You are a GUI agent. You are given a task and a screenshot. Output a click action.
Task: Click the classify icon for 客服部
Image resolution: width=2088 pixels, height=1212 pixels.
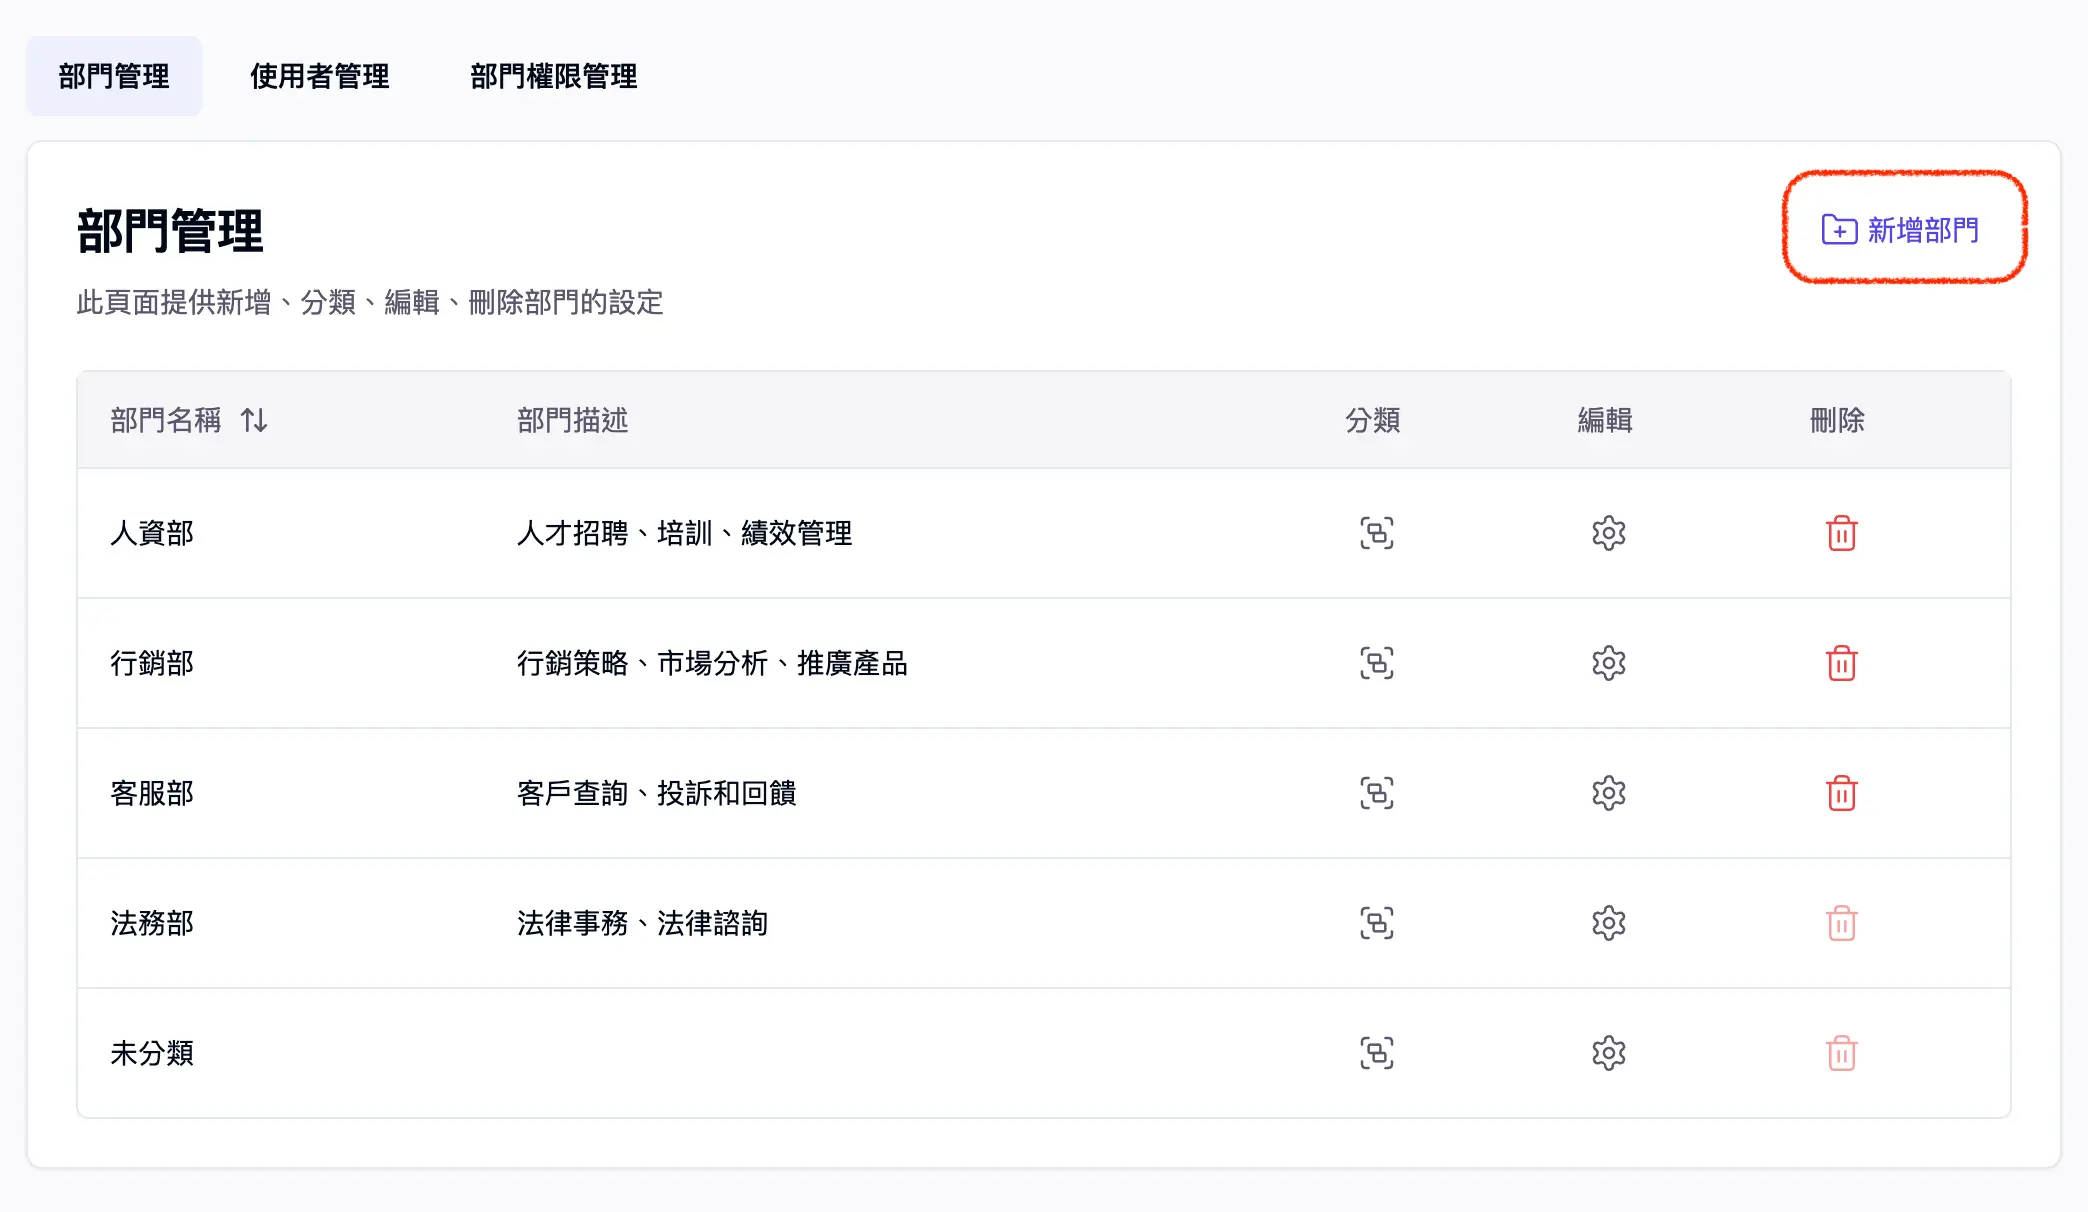[x=1376, y=793]
